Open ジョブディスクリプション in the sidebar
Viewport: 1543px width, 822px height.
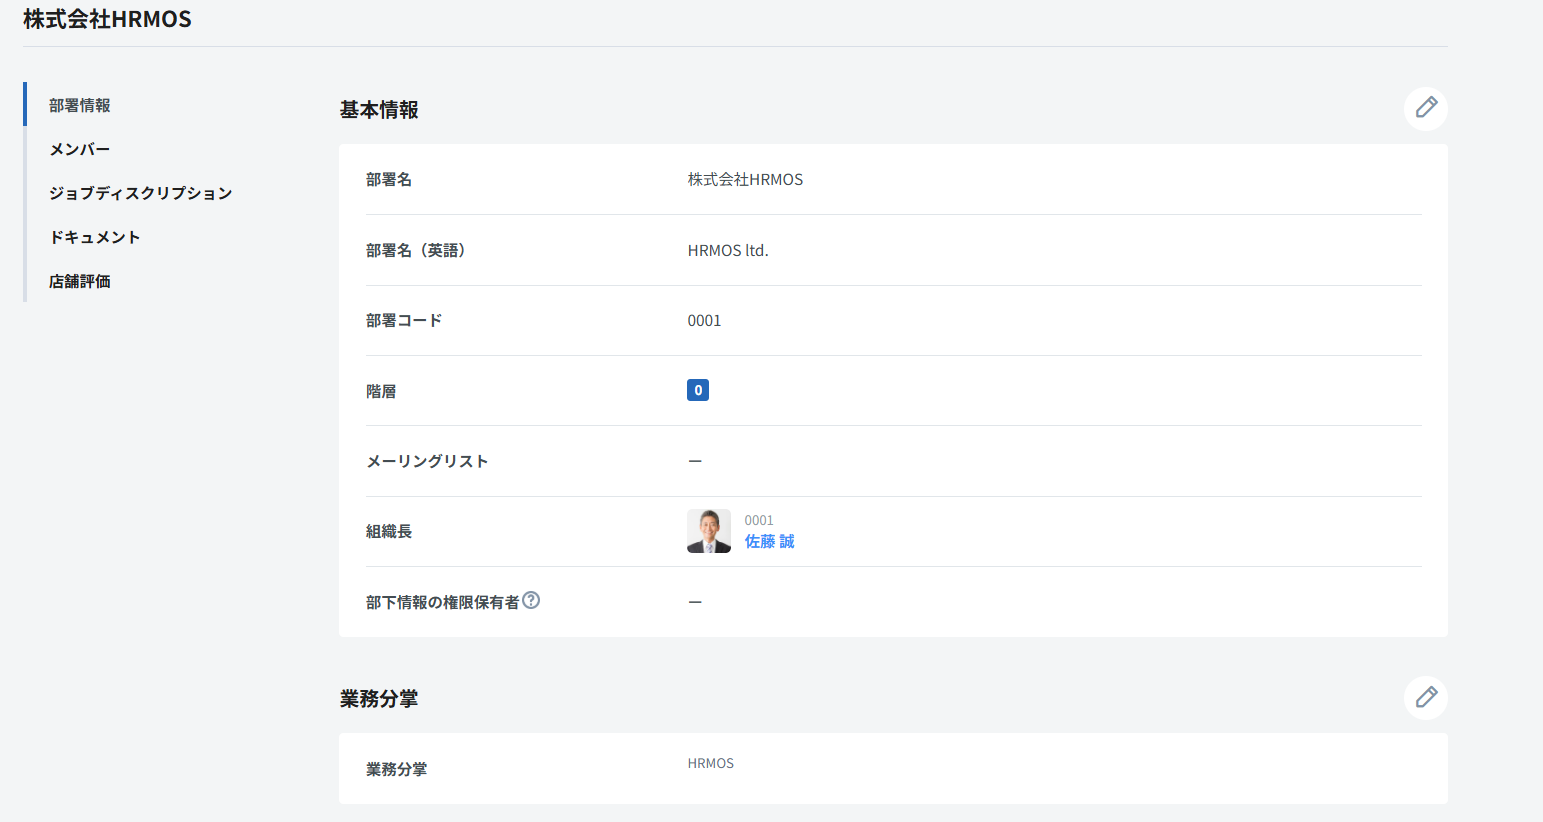coord(141,193)
